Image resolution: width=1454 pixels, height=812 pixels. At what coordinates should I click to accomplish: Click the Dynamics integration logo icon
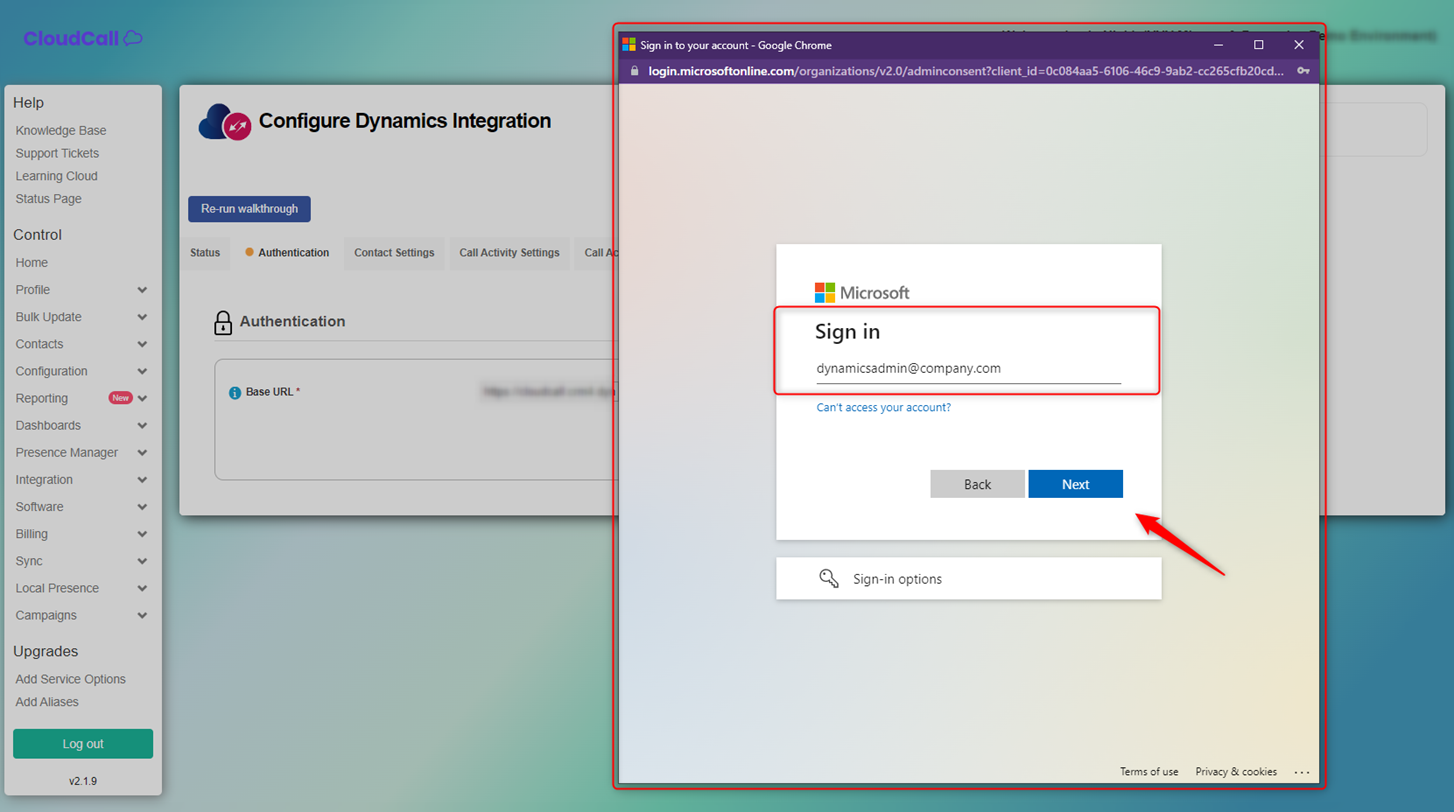coord(225,122)
